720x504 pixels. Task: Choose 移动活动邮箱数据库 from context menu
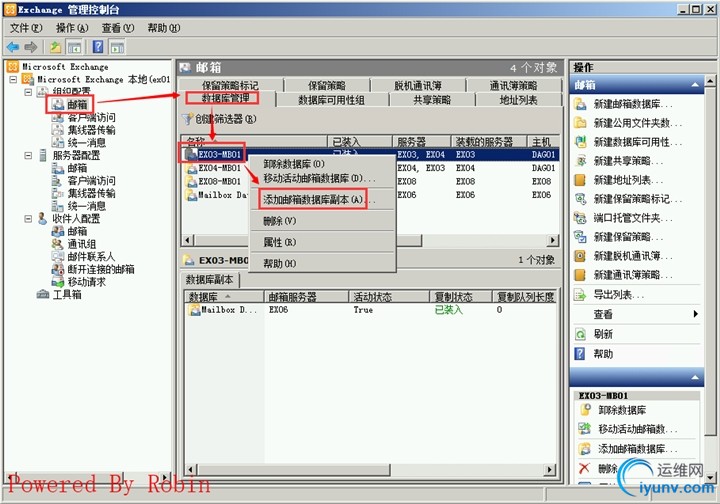322,178
